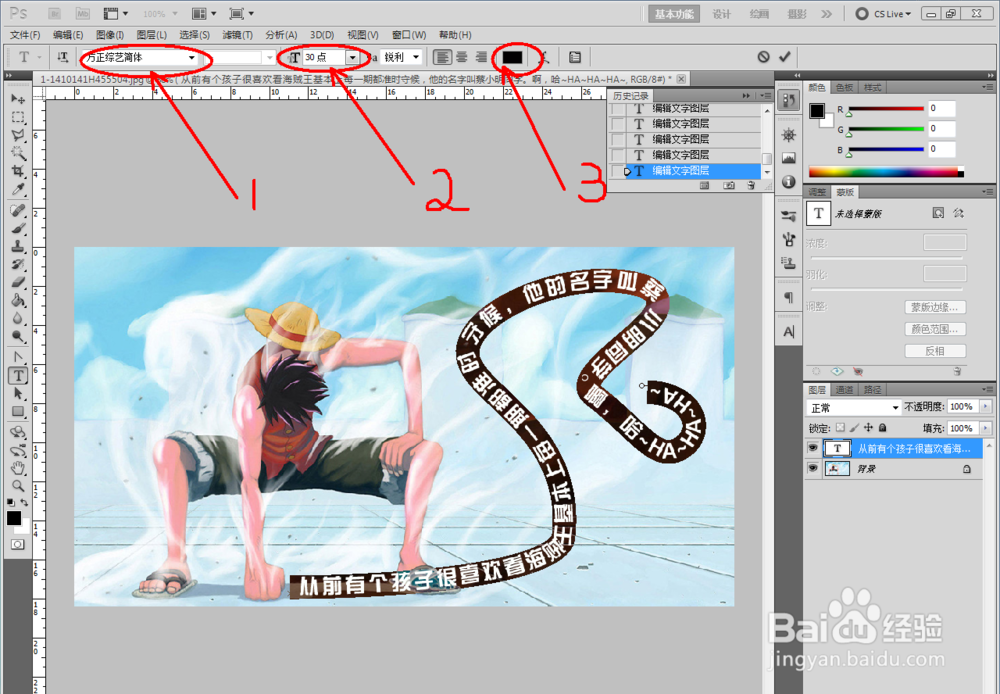Switch to the 路径 tab

[872, 390]
